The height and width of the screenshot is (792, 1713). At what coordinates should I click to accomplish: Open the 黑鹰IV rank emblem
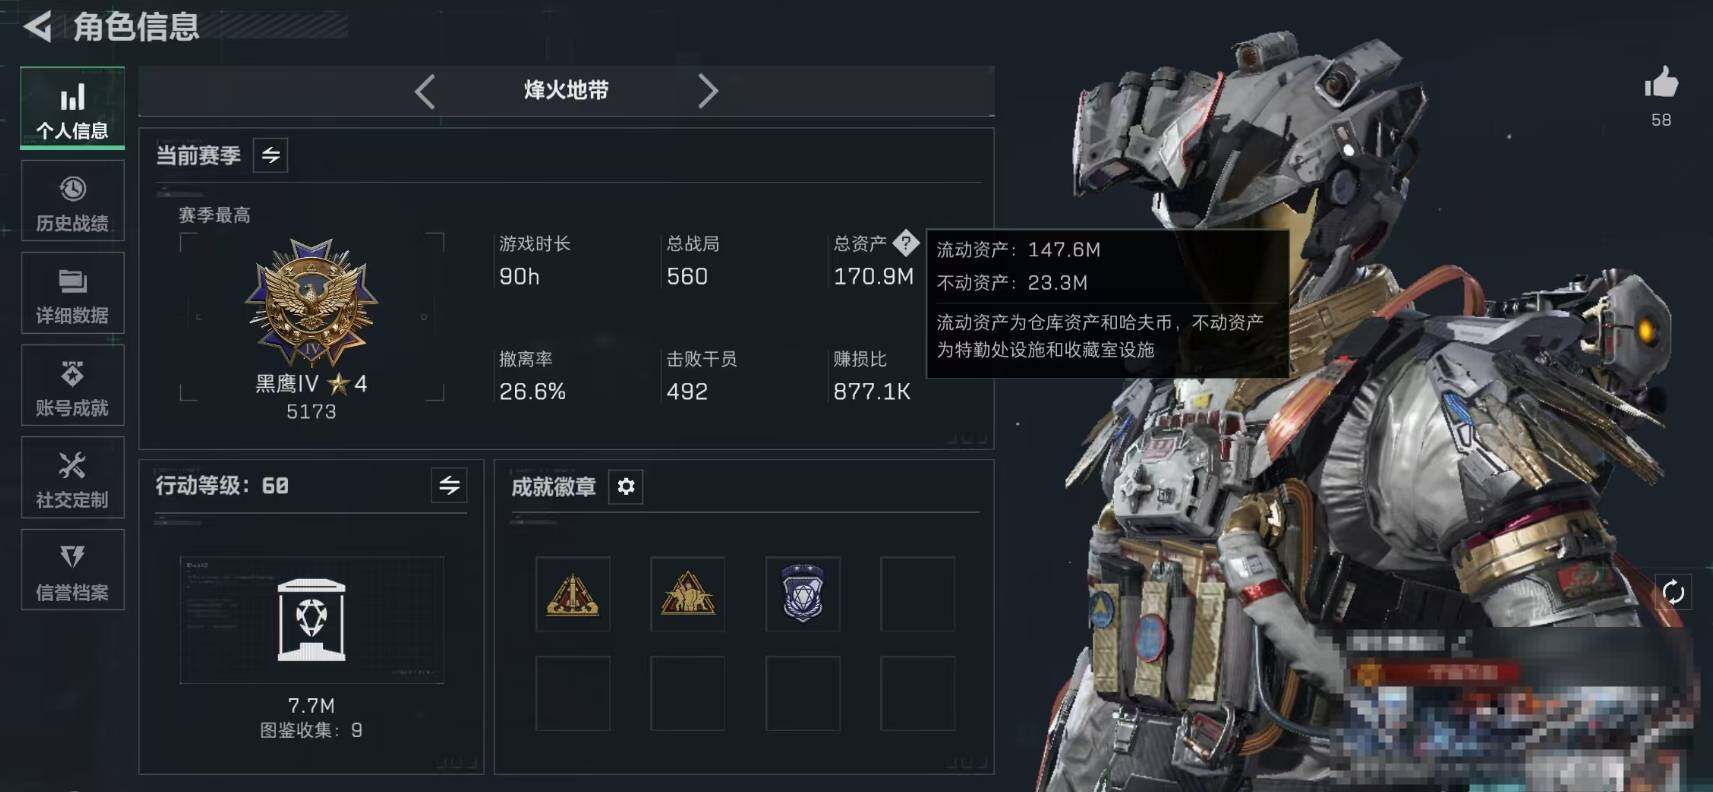(x=311, y=302)
